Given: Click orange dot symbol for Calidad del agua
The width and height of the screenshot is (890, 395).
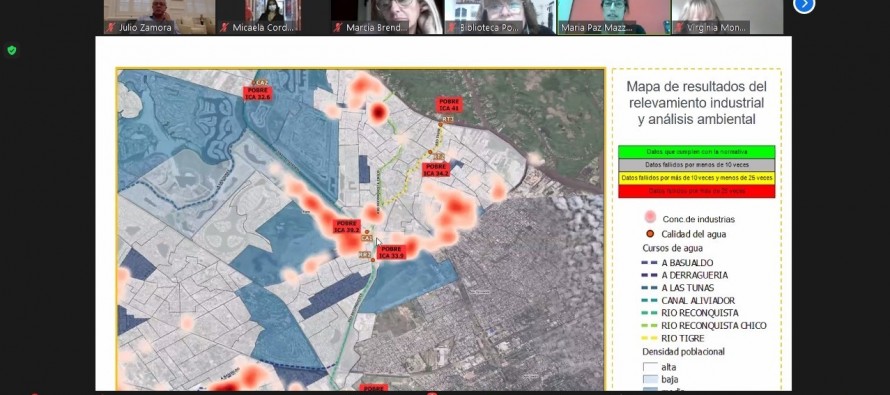Looking at the screenshot, I should tap(650, 233).
